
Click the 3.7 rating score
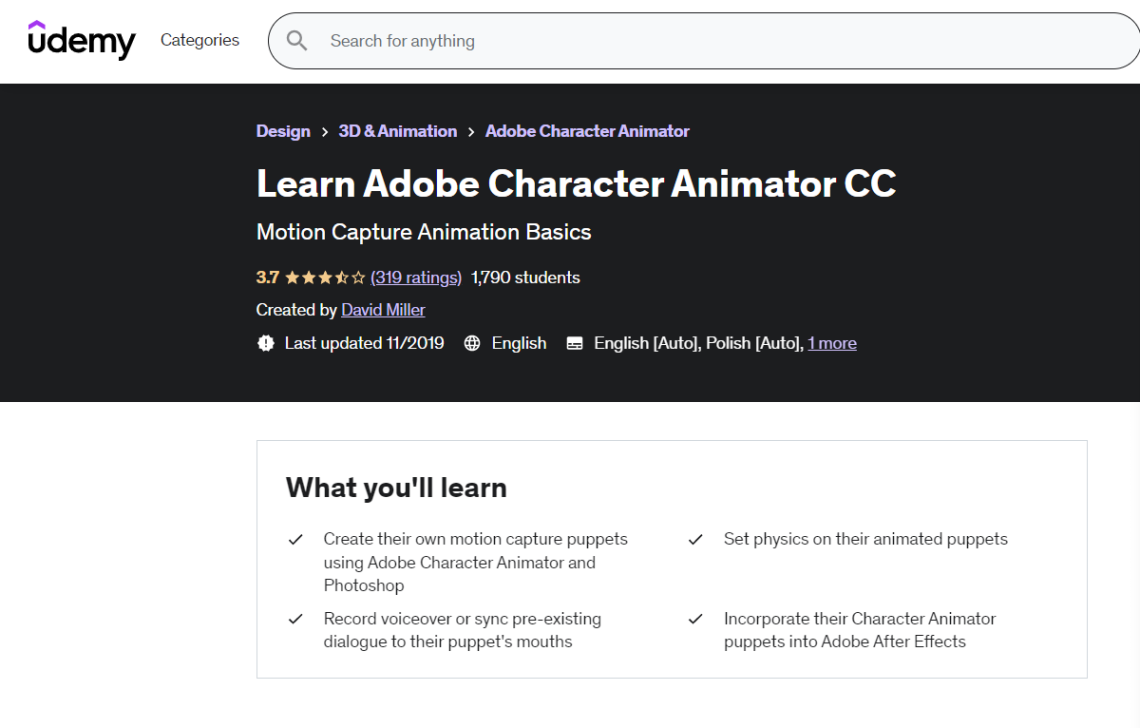[x=268, y=277]
